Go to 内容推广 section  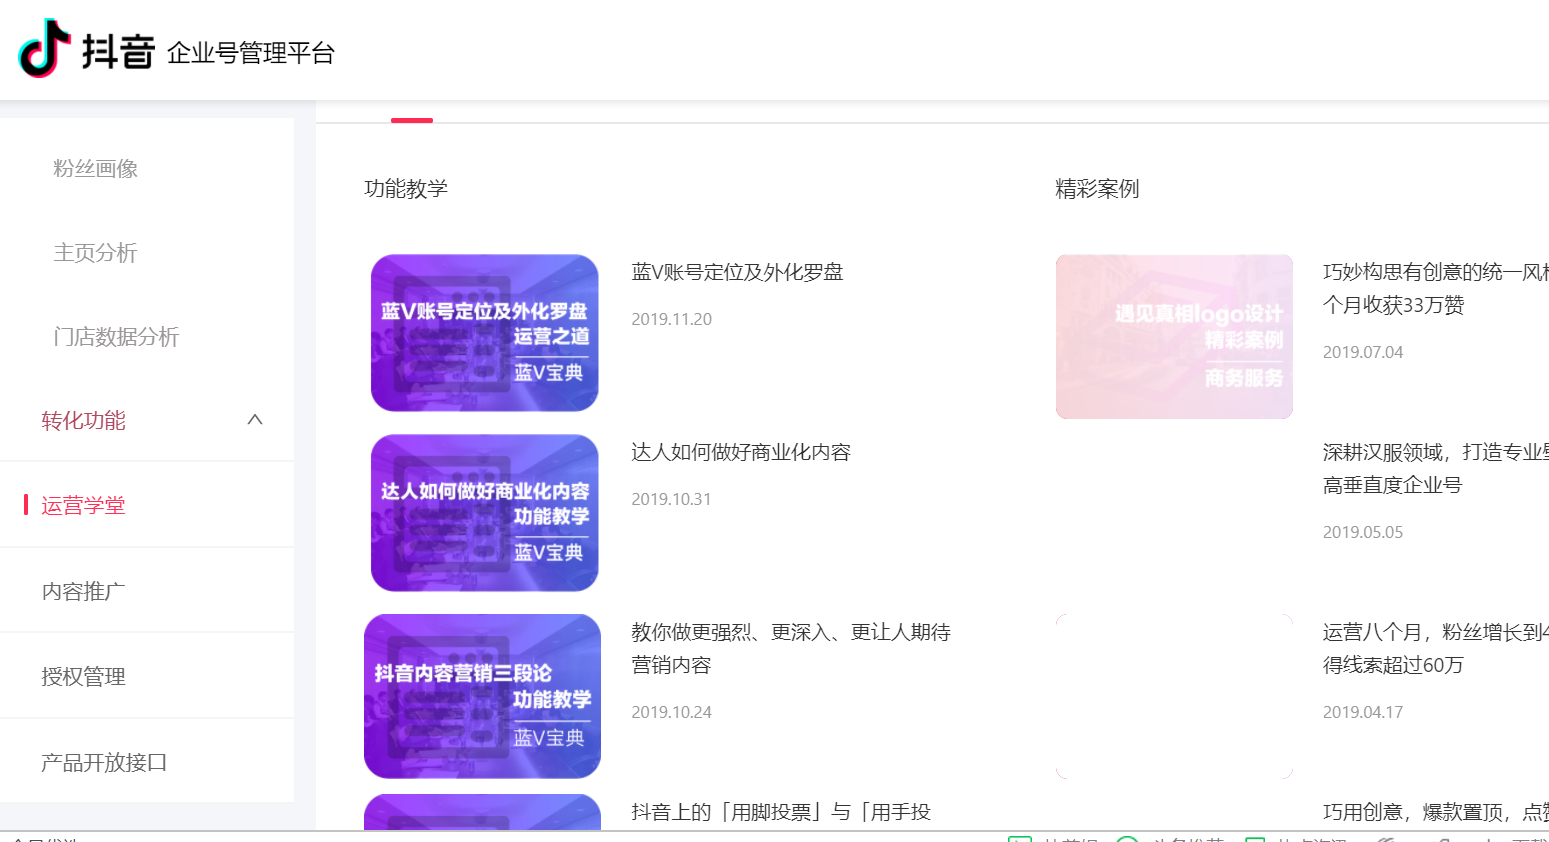point(83,591)
